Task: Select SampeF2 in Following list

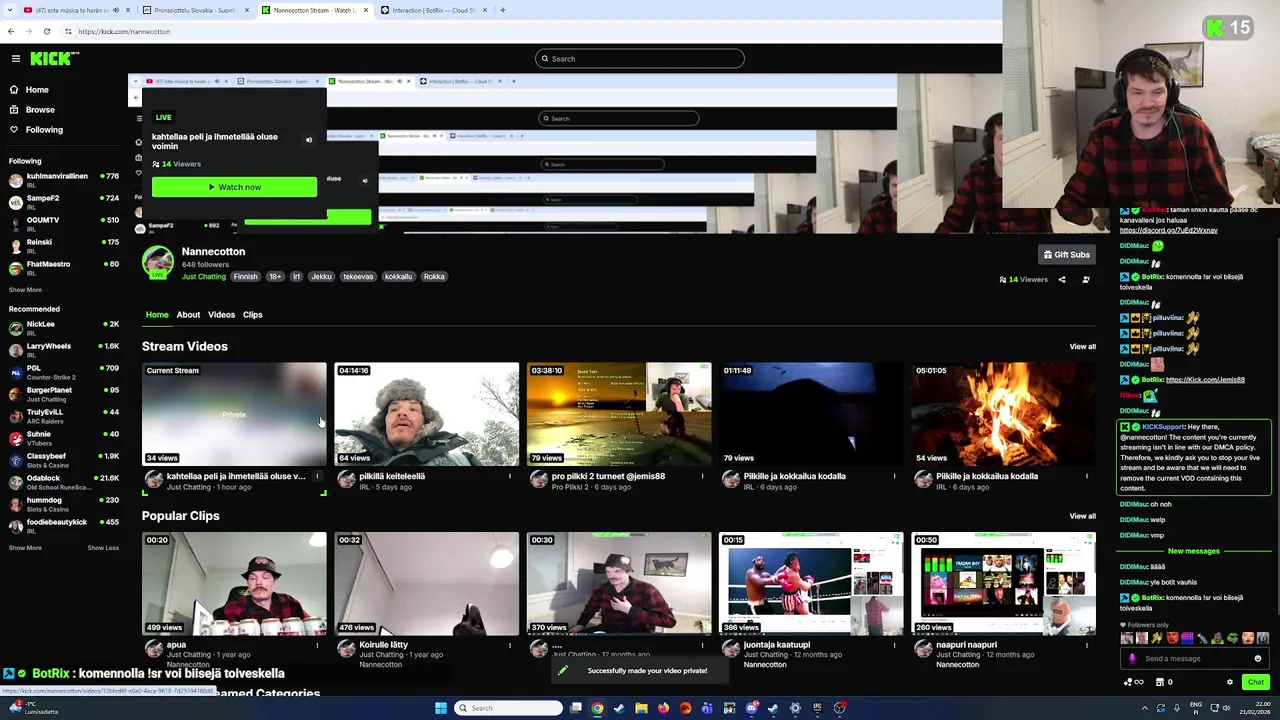Action: 63,202
